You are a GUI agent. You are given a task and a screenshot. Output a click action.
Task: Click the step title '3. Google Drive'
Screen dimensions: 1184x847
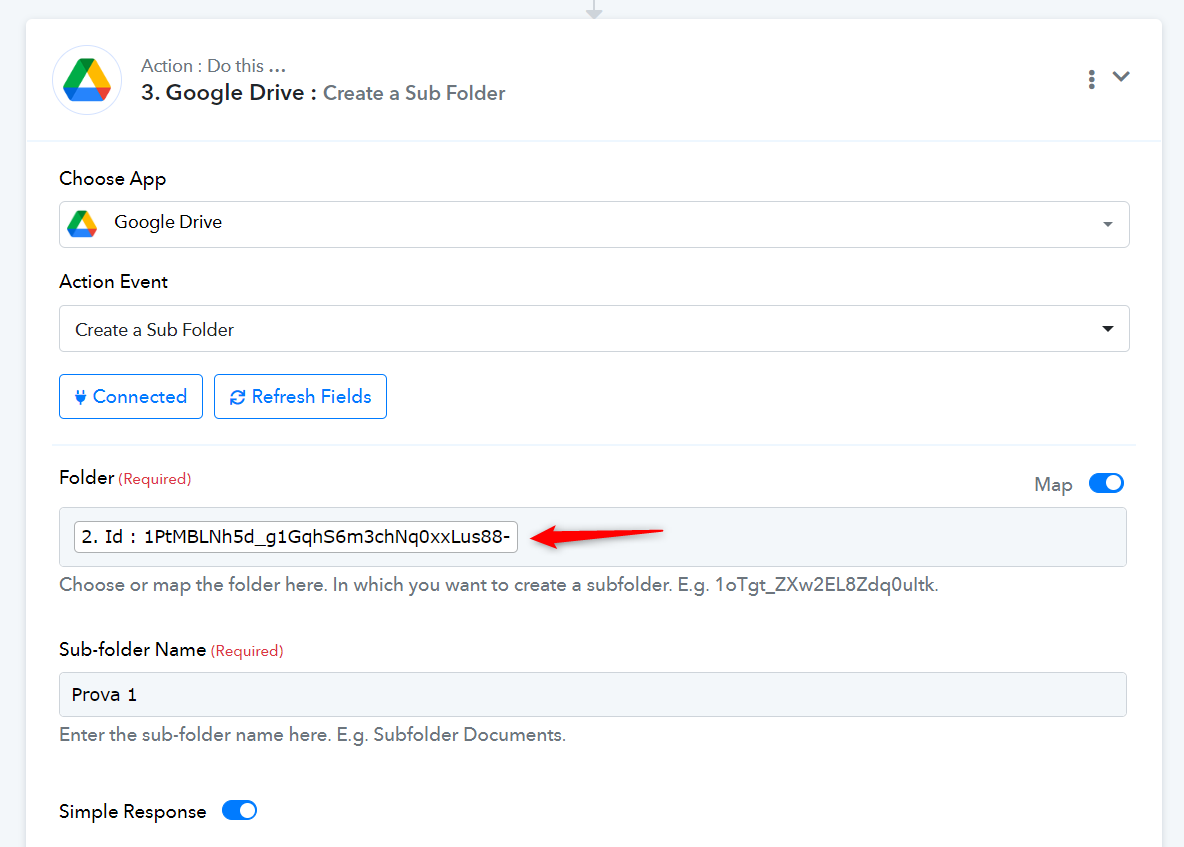pyautogui.click(x=228, y=92)
